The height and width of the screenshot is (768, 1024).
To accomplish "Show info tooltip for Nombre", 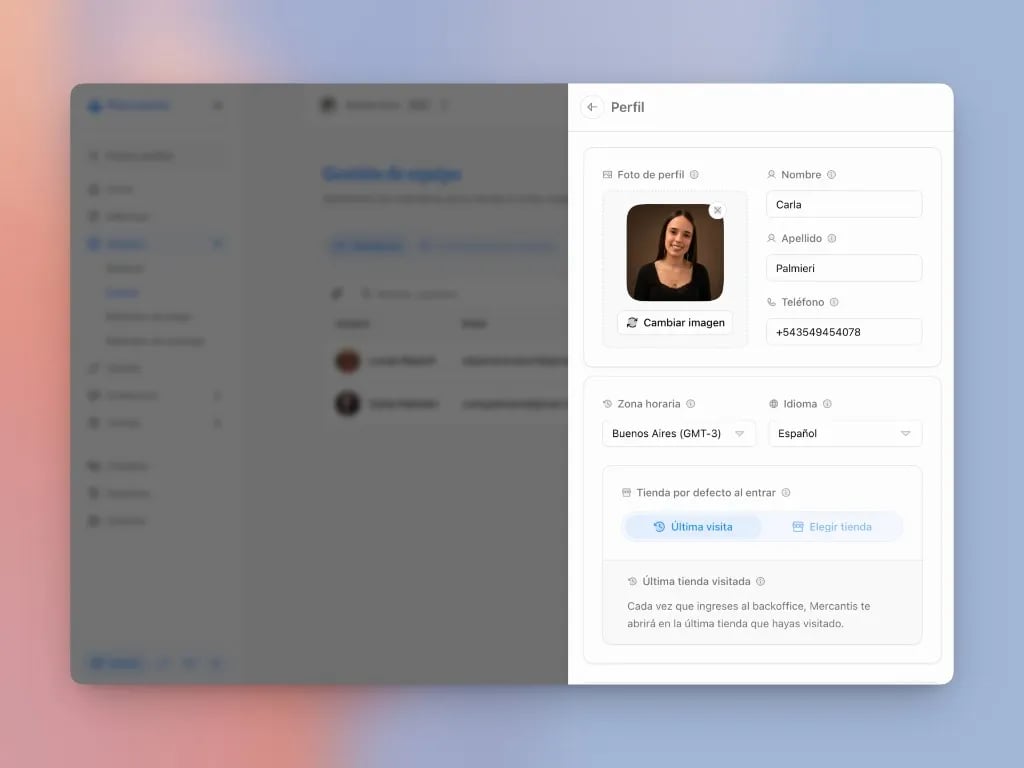I will tap(831, 174).
